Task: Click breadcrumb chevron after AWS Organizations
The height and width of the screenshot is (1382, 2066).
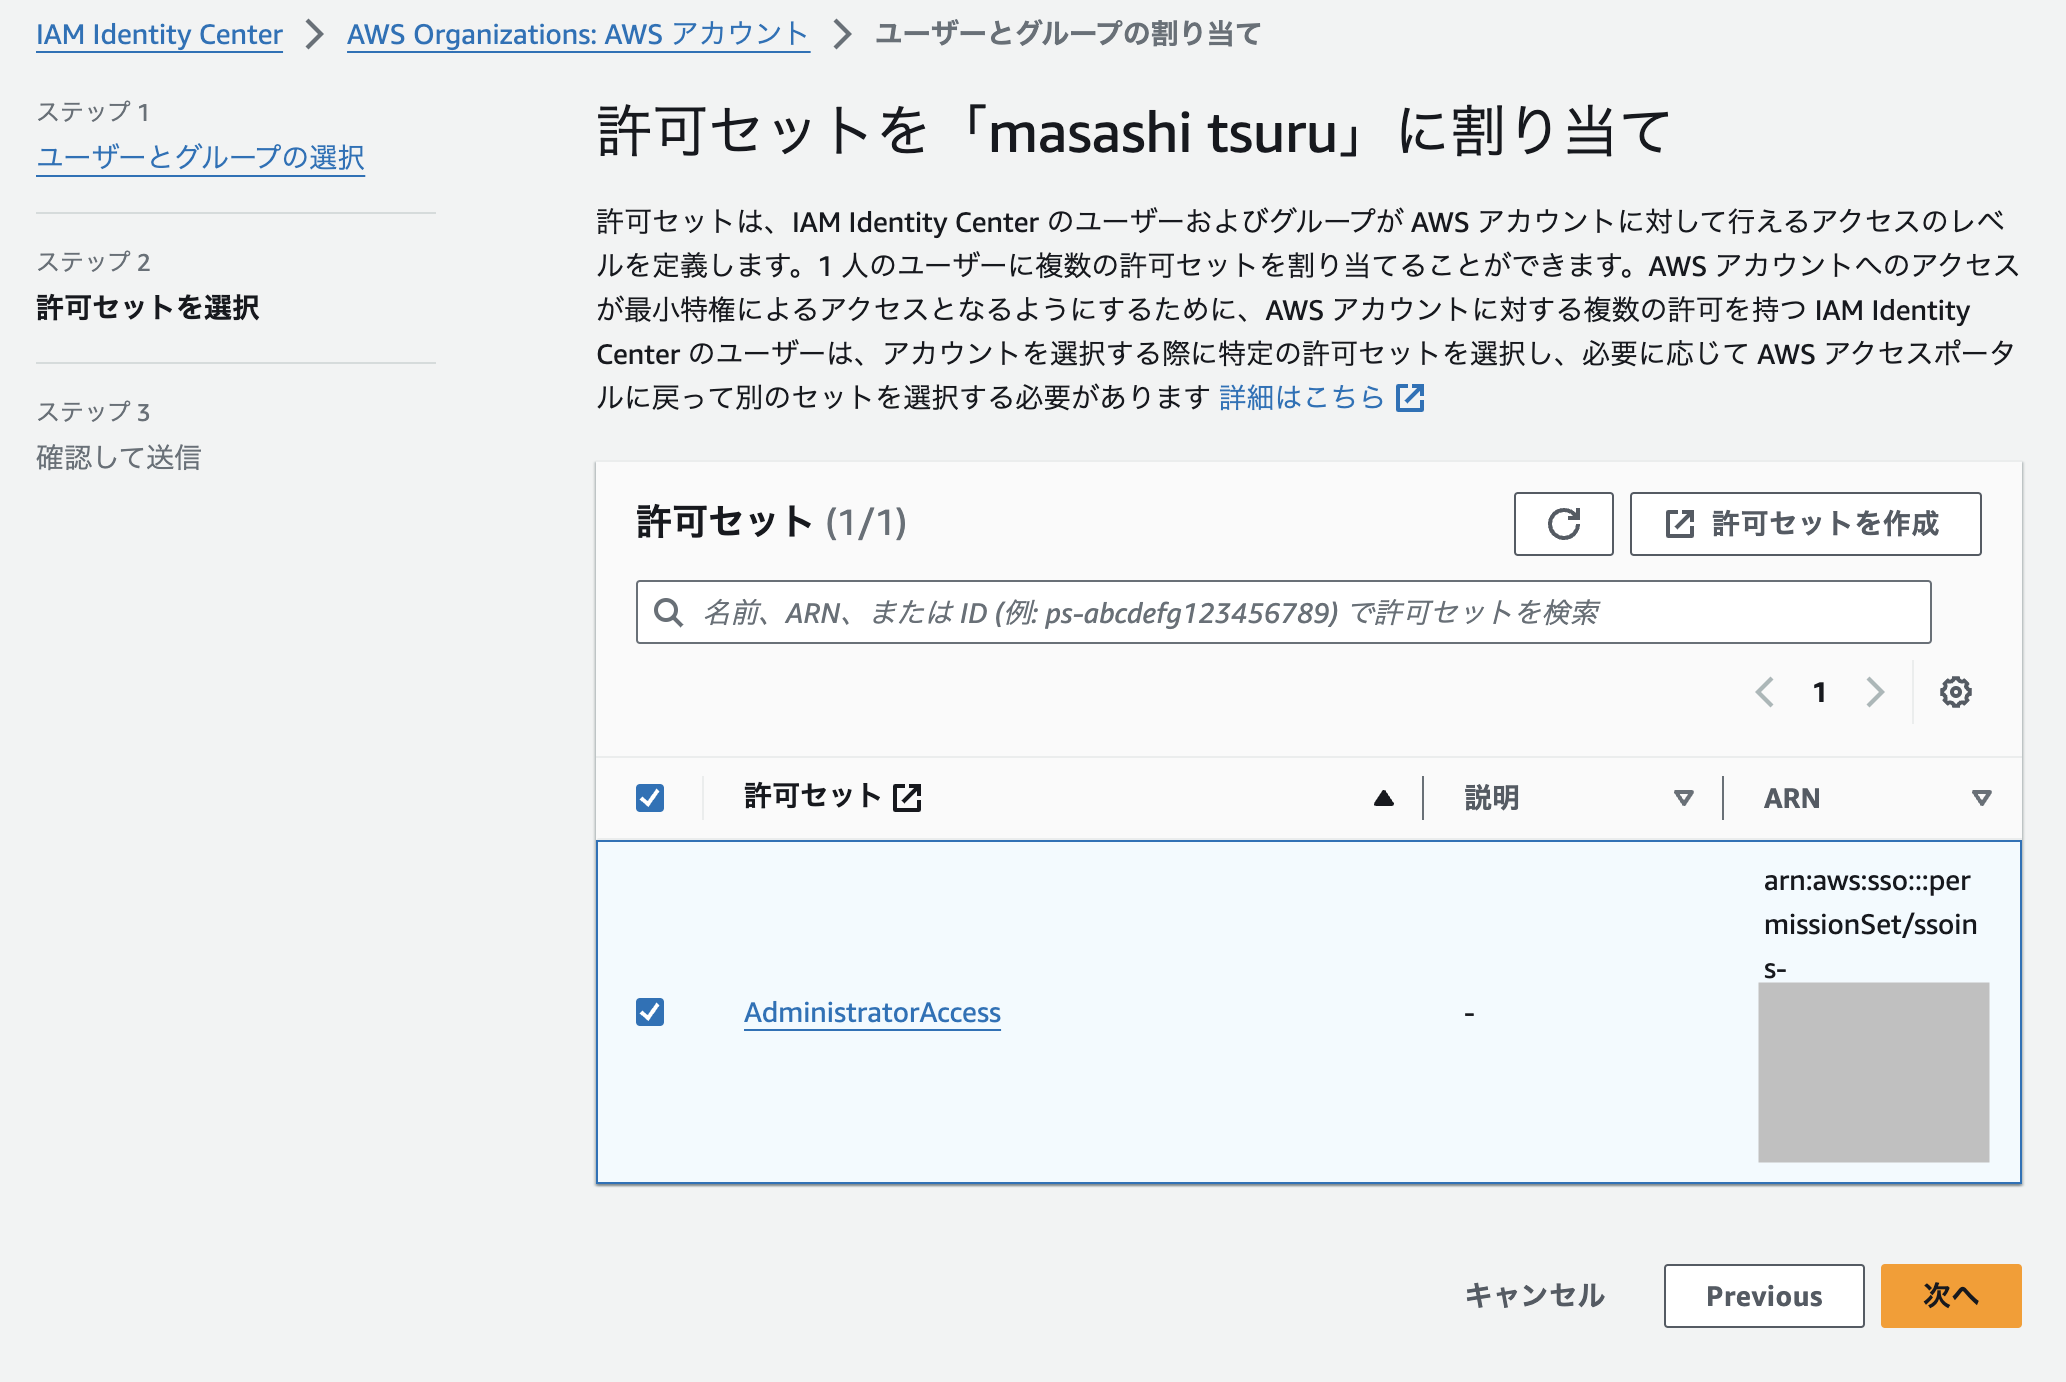Action: click(x=843, y=35)
